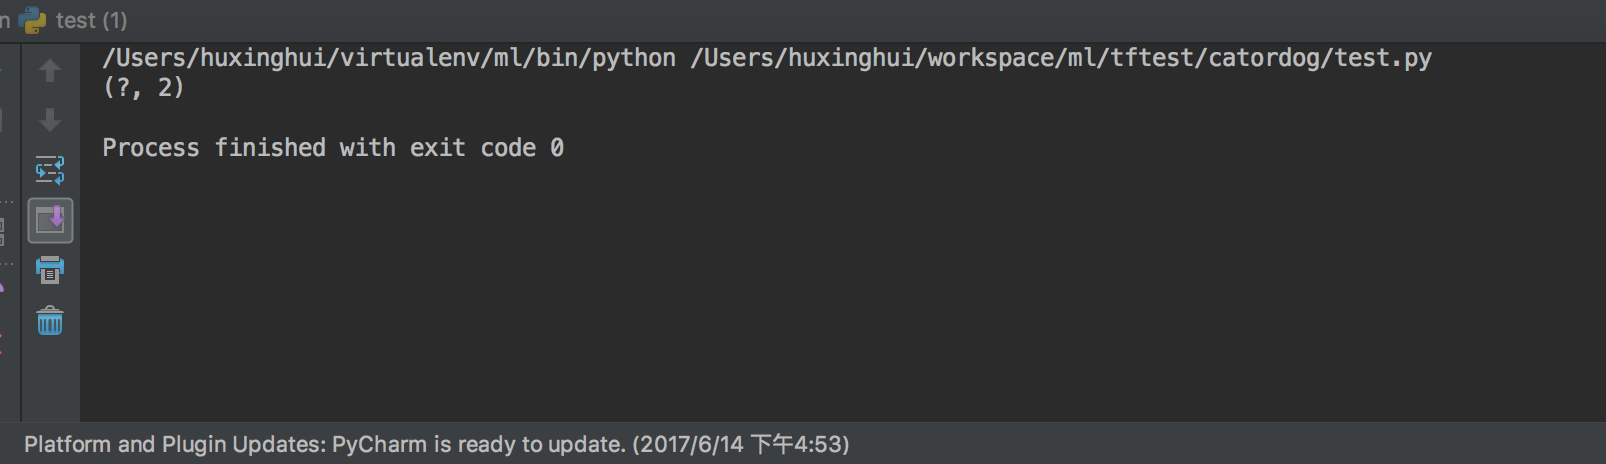Viewport: 1606px width, 464px height.
Task: Switch to the test (1) run tab
Action: pos(74,20)
